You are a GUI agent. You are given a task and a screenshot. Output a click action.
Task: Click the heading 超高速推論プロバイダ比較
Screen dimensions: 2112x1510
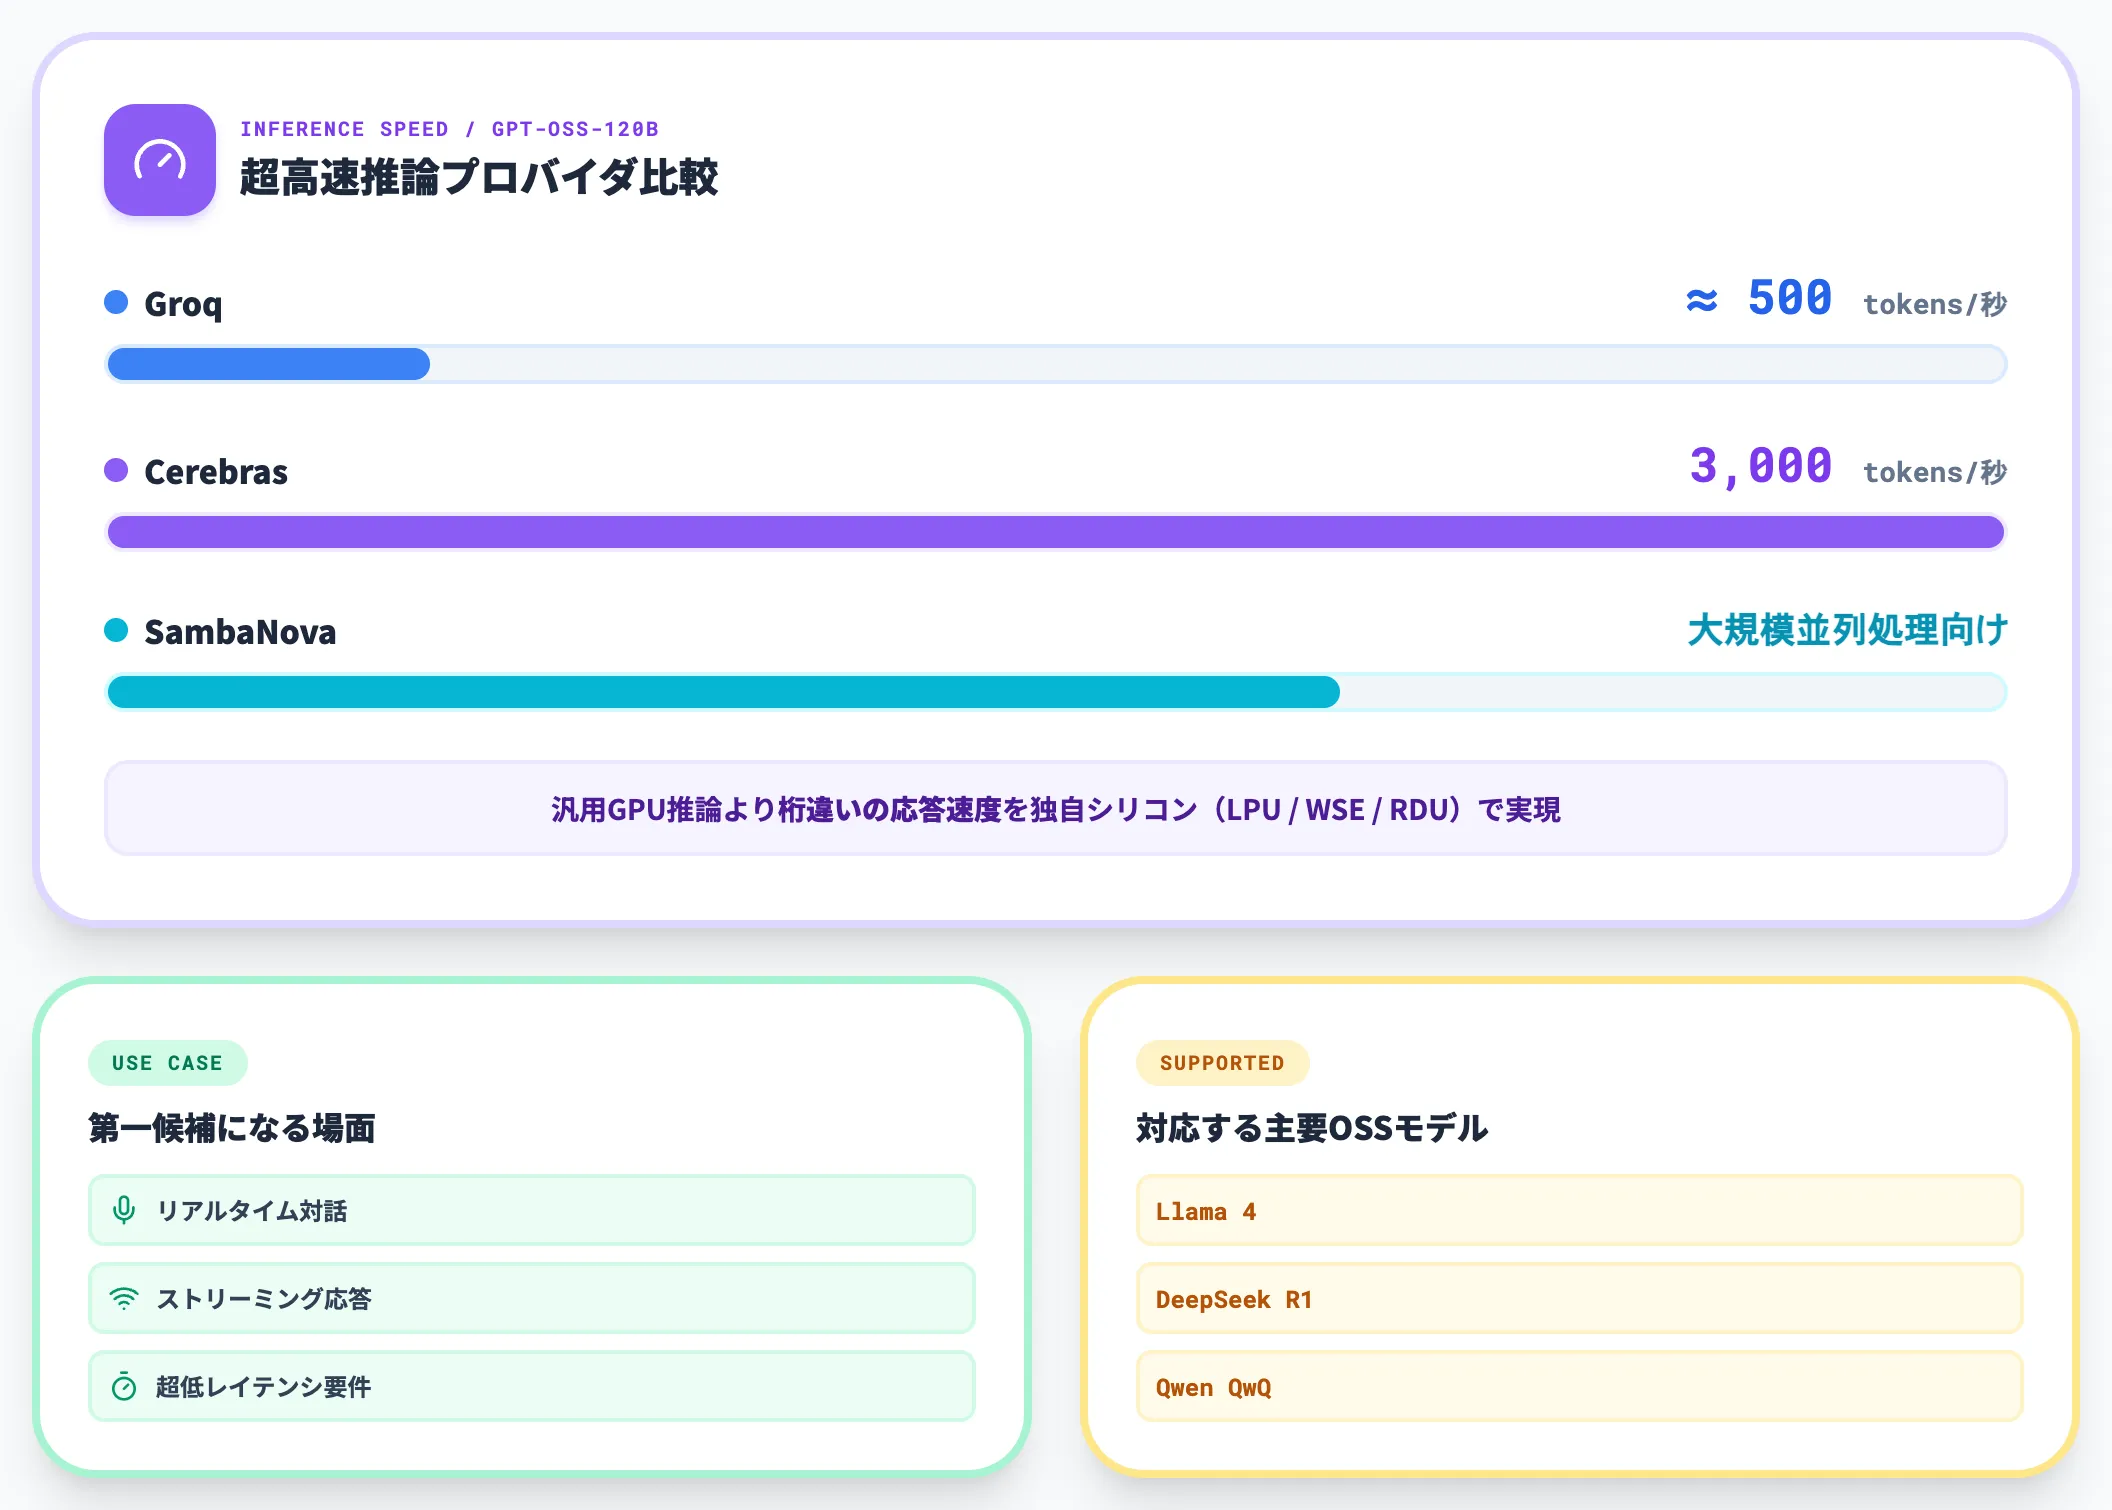point(479,177)
